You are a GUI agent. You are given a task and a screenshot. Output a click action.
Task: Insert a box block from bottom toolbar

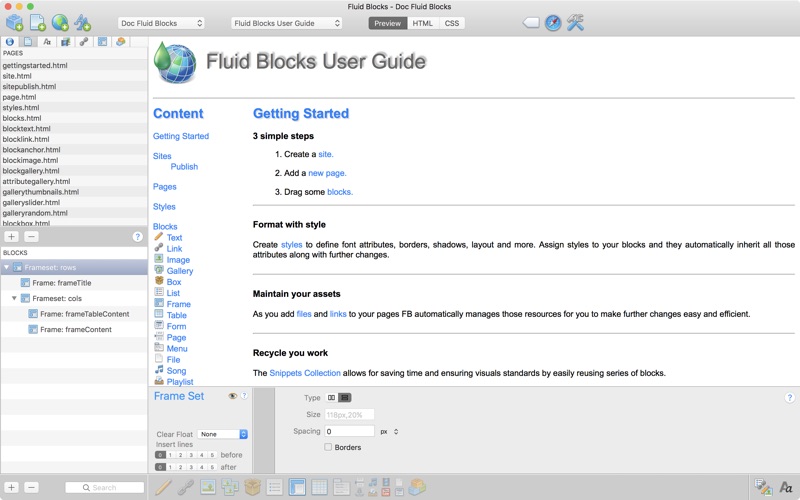pyautogui.click(x=252, y=487)
